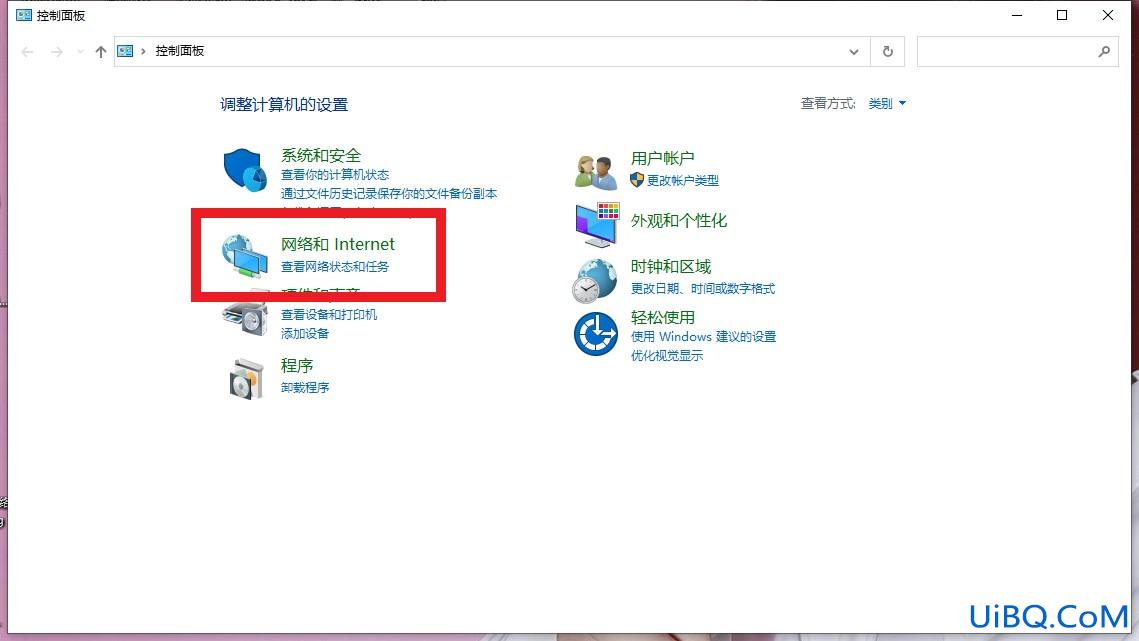
Task: Expand the breadcrumb chevron before 控制面板
Action: [143, 51]
